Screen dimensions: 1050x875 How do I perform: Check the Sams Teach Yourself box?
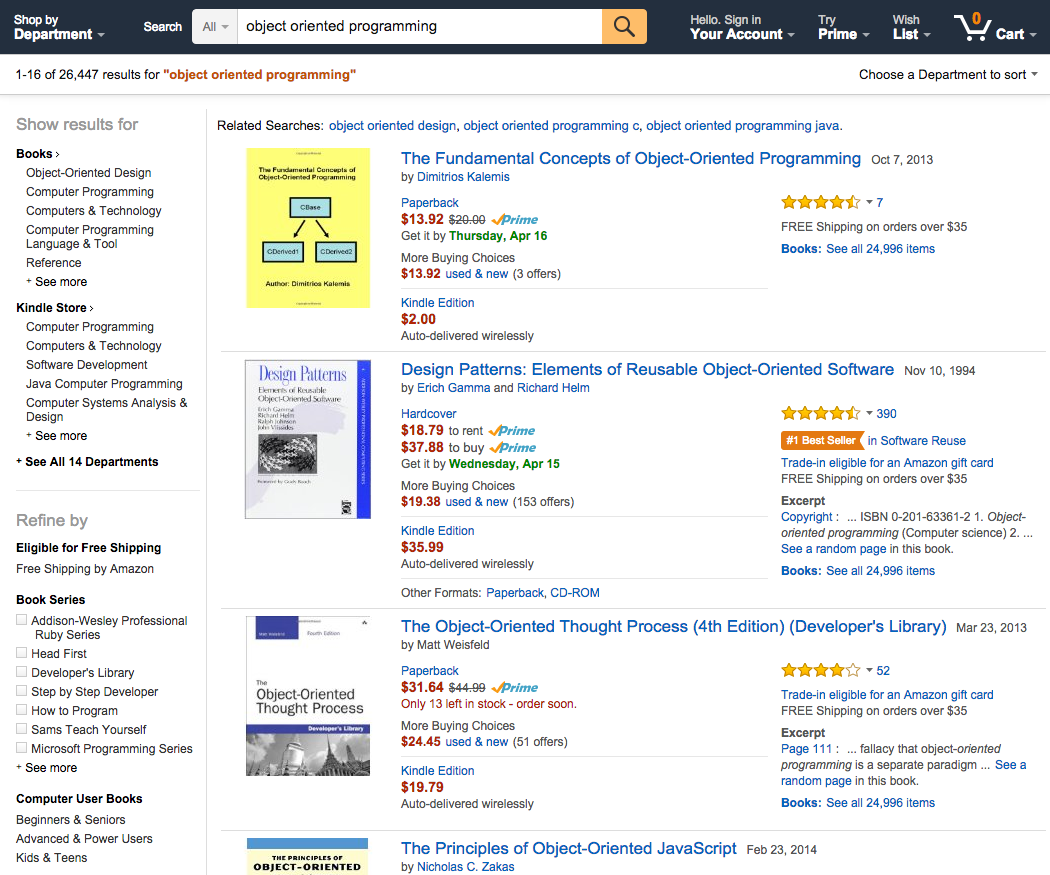[21, 728]
